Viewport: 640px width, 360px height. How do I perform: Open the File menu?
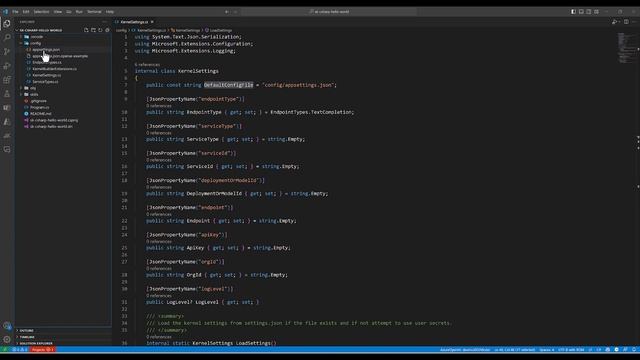point(15,12)
